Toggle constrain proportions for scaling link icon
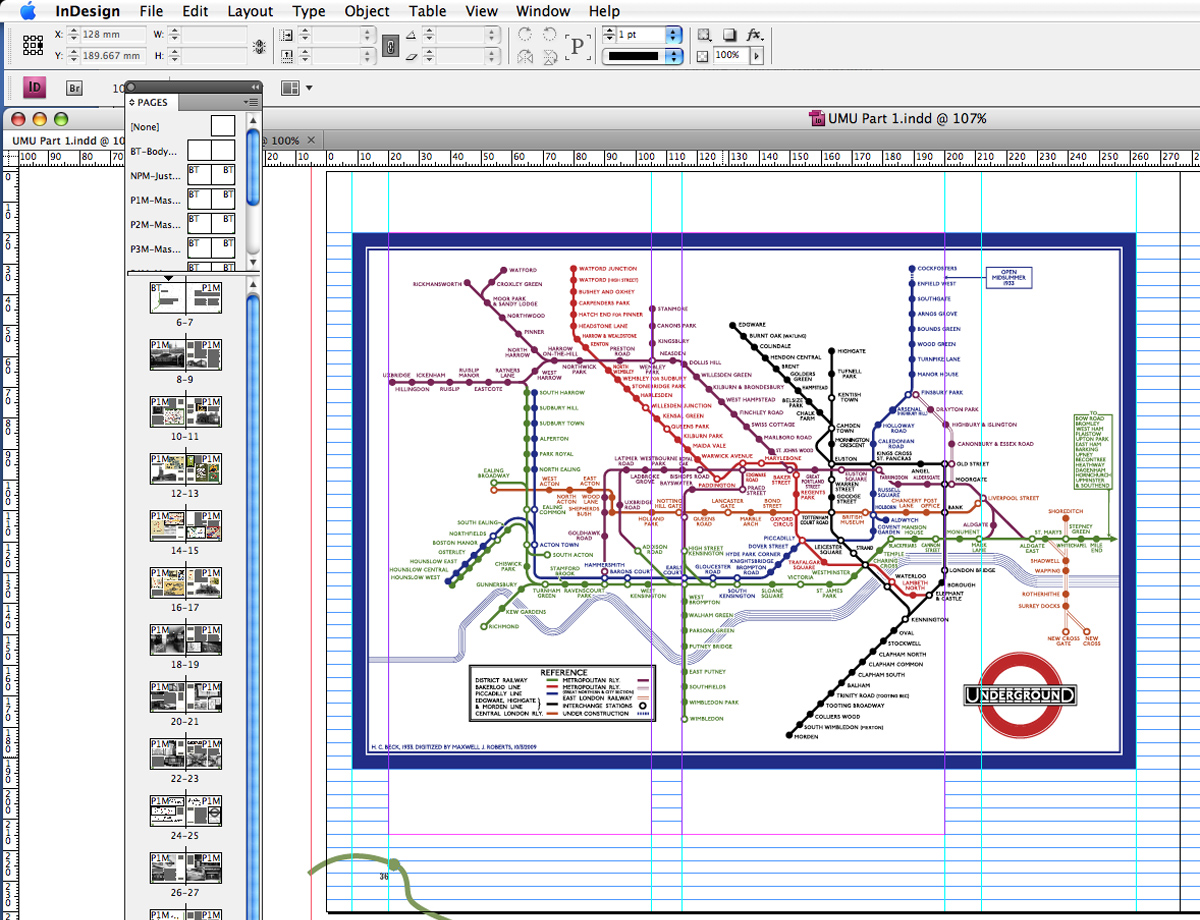Image resolution: width=1200 pixels, height=920 pixels. pyautogui.click(x=391, y=44)
